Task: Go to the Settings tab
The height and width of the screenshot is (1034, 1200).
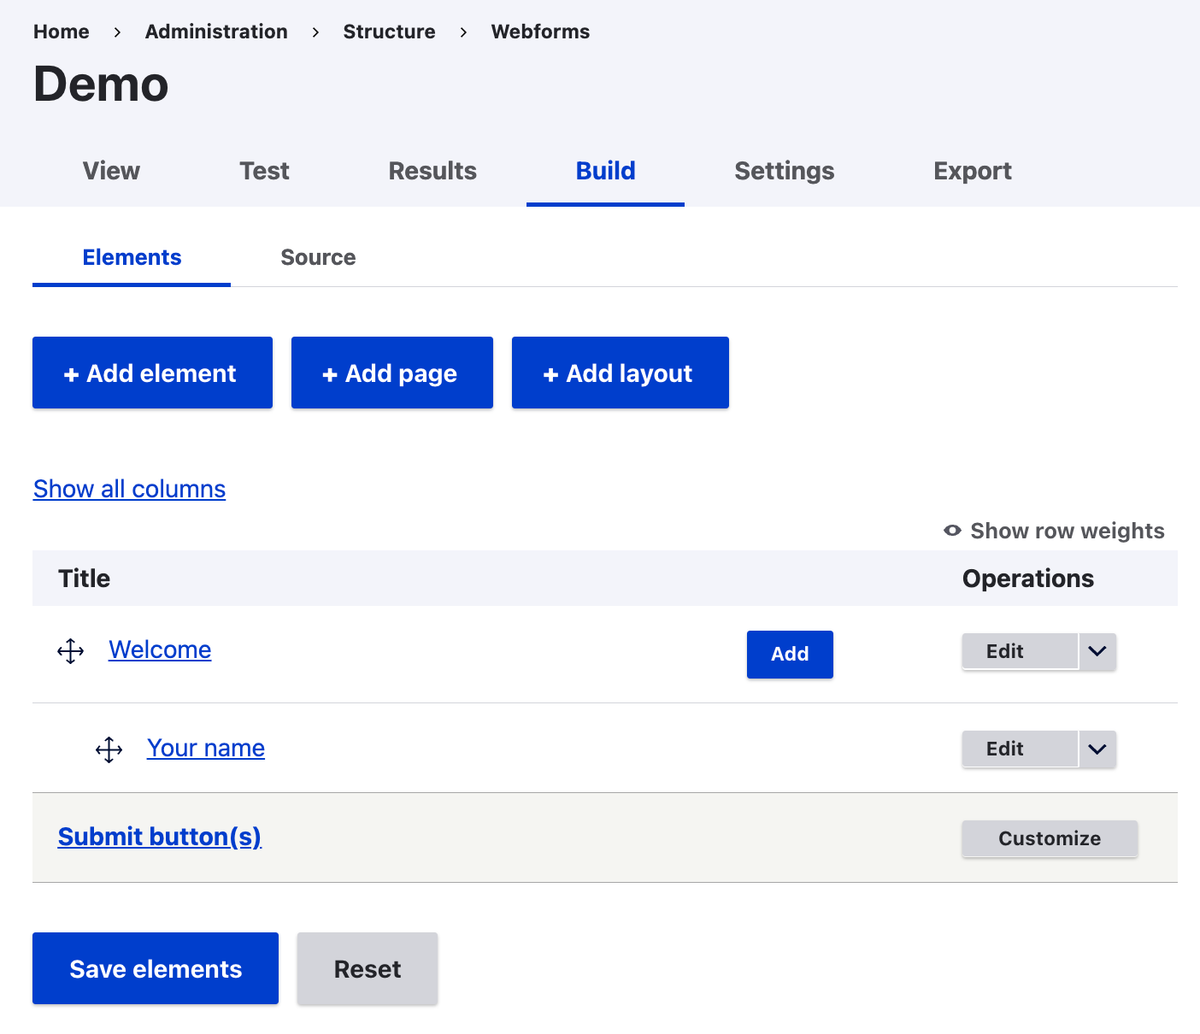Action: pos(784,171)
